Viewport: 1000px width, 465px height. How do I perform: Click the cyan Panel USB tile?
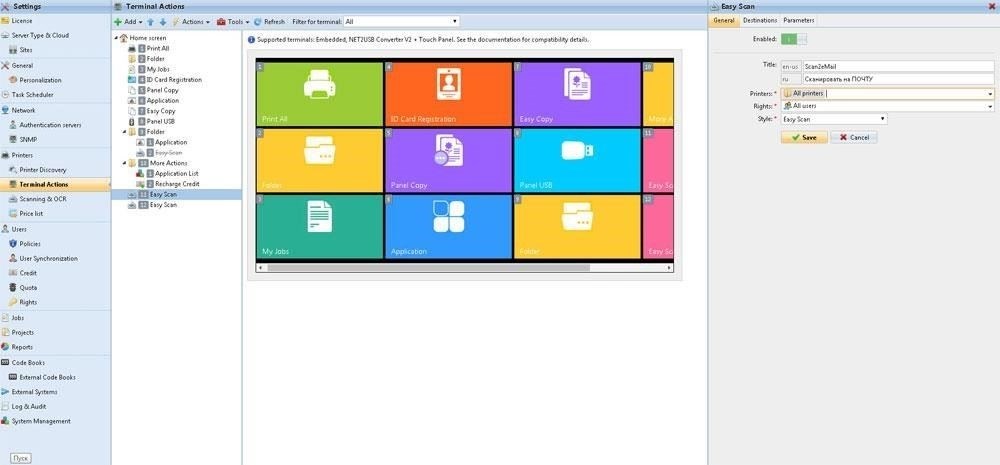coord(577,160)
